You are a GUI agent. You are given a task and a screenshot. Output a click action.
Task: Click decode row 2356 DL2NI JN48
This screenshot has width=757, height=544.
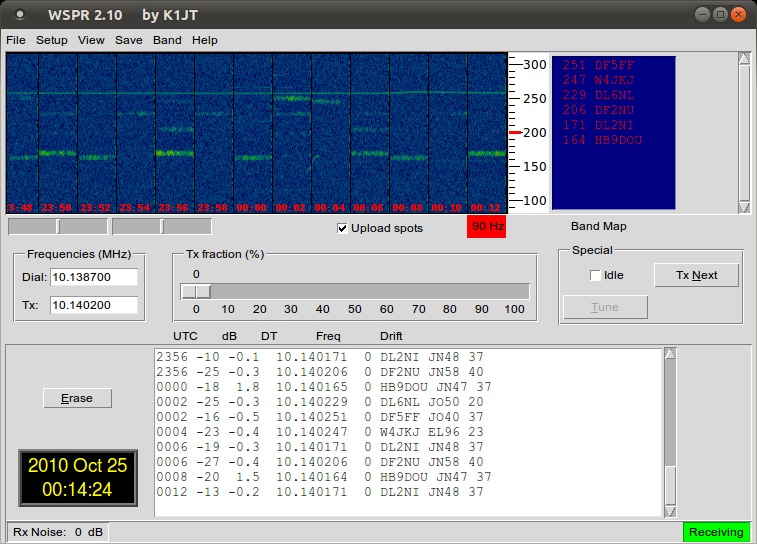[320, 357]
